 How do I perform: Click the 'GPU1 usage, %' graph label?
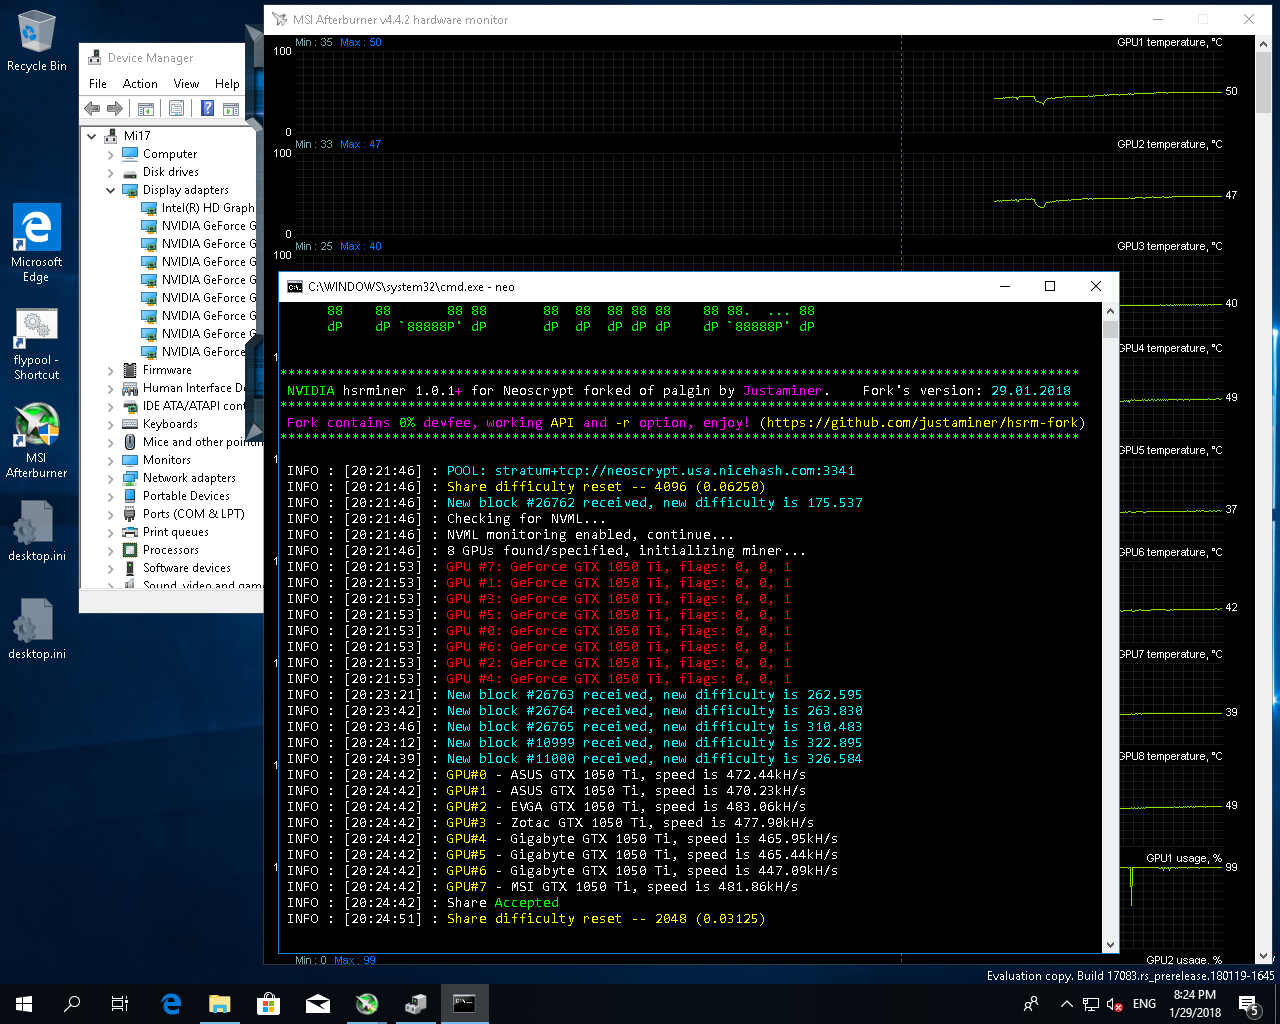1184,858
